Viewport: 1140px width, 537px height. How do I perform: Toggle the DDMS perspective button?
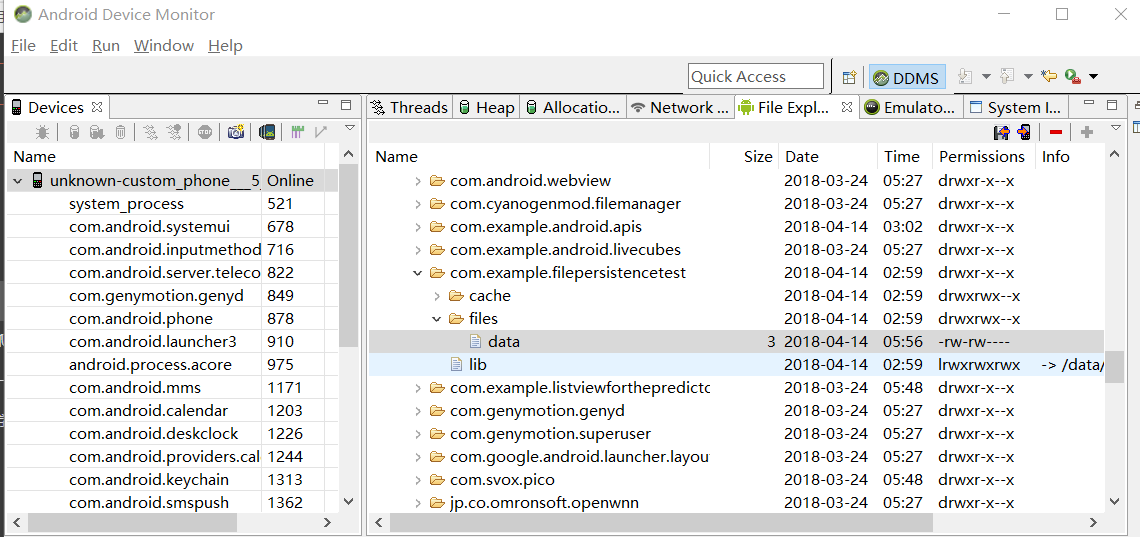pyautogui.click(x=905, y=77)
